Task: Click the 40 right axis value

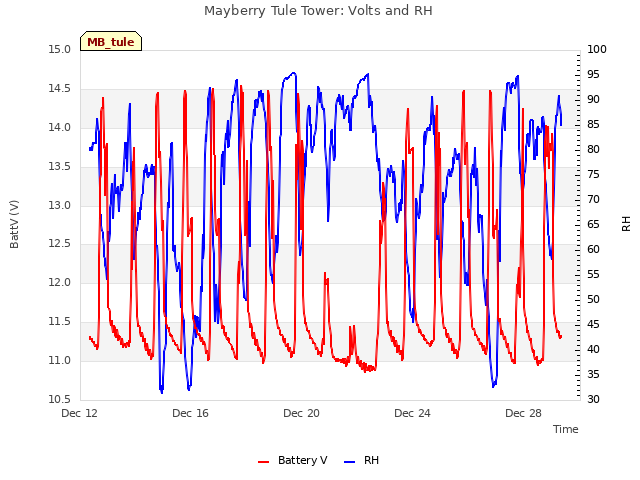Action: coord(593,349)
